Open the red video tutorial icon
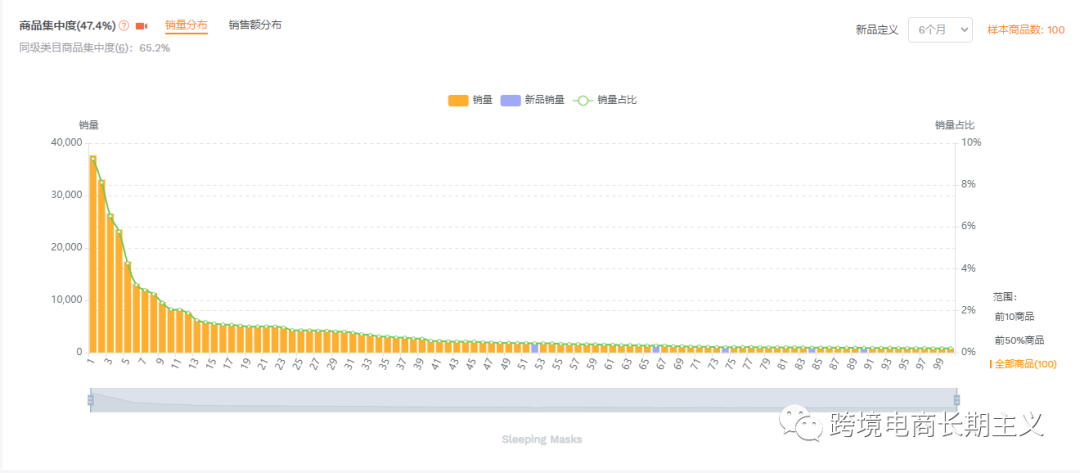1080x473 pixels. [141, 26]
